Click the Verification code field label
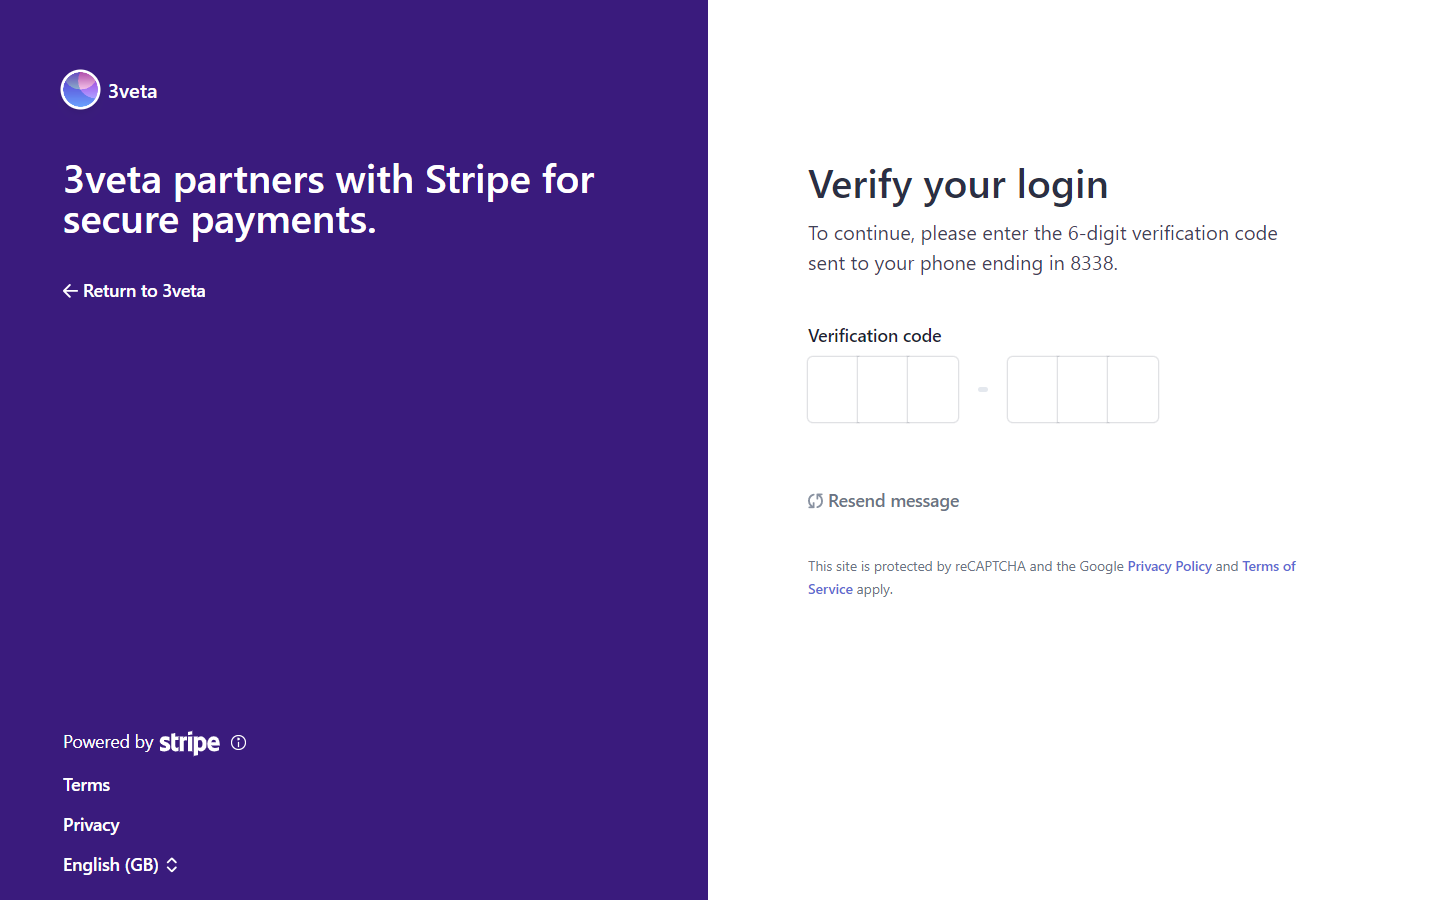Image resolution: width=1446 pixels, height=910 pixels. point(875,335)
